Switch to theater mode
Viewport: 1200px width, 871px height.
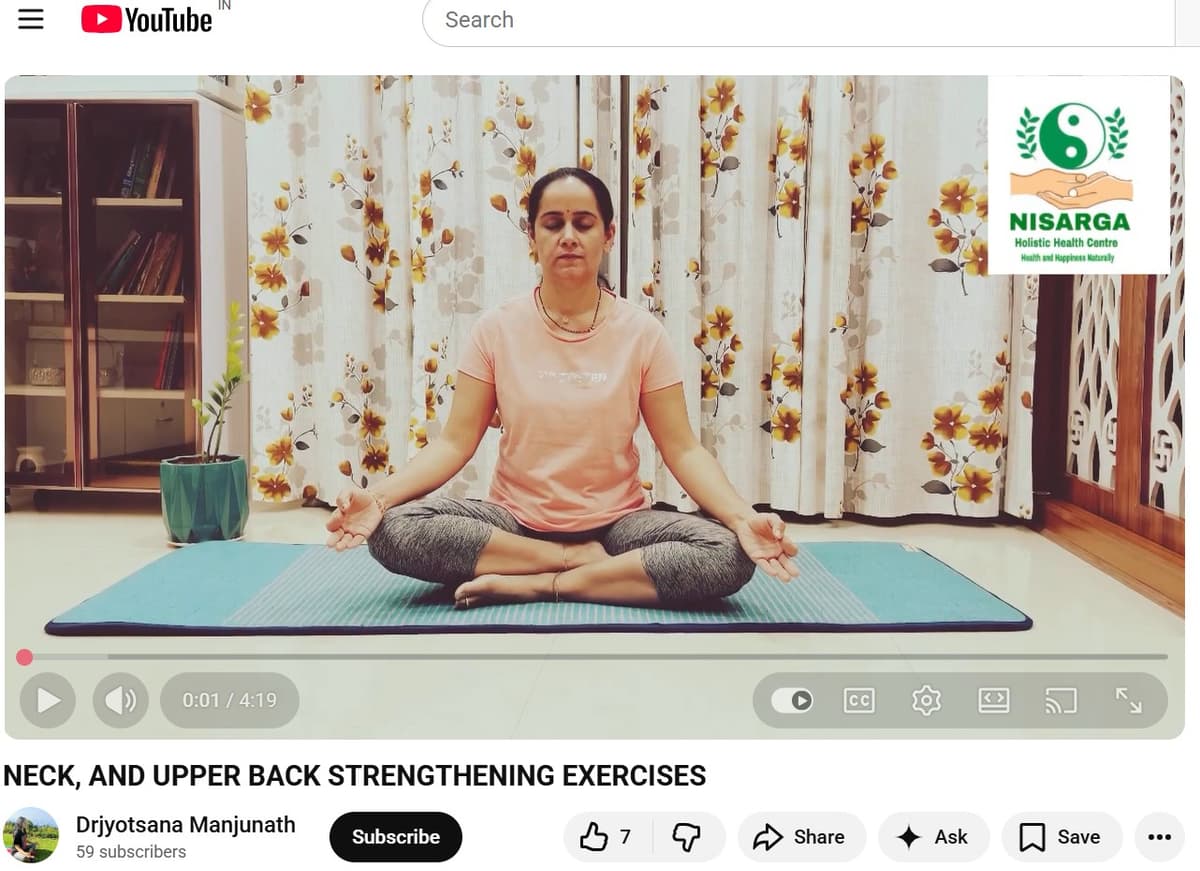coord(993,700)
